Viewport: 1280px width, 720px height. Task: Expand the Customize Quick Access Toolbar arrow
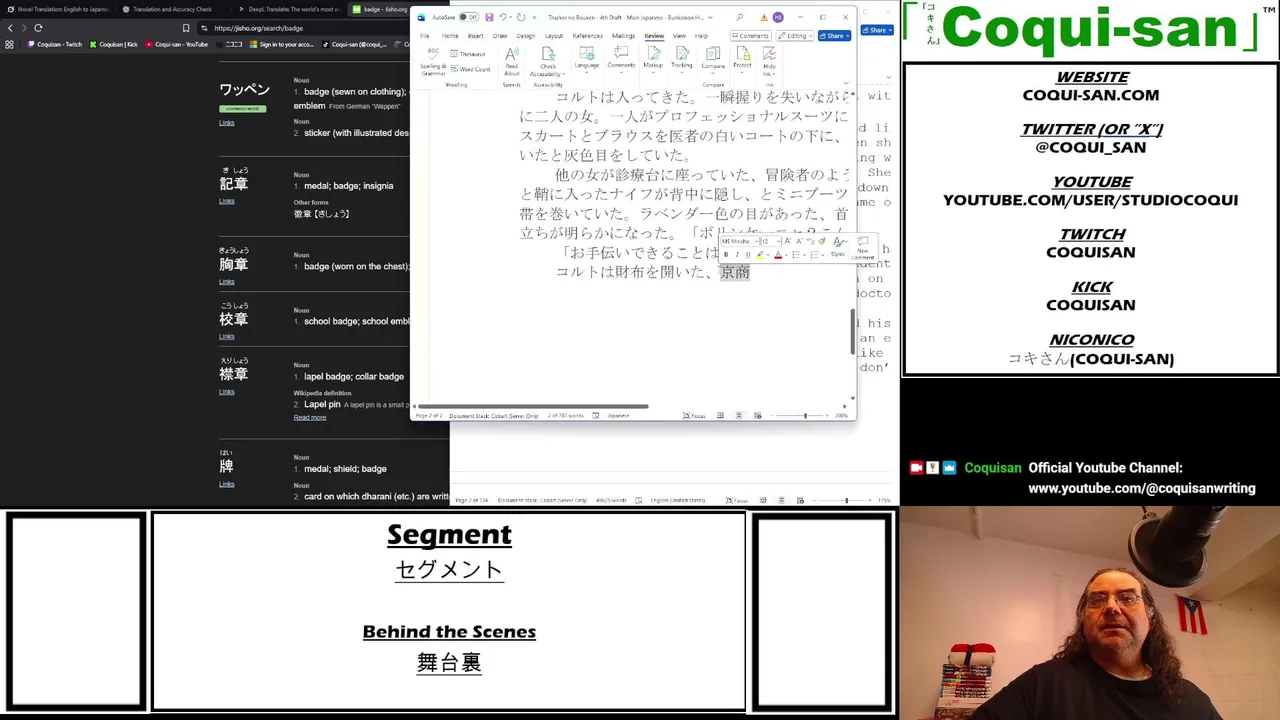534,17
